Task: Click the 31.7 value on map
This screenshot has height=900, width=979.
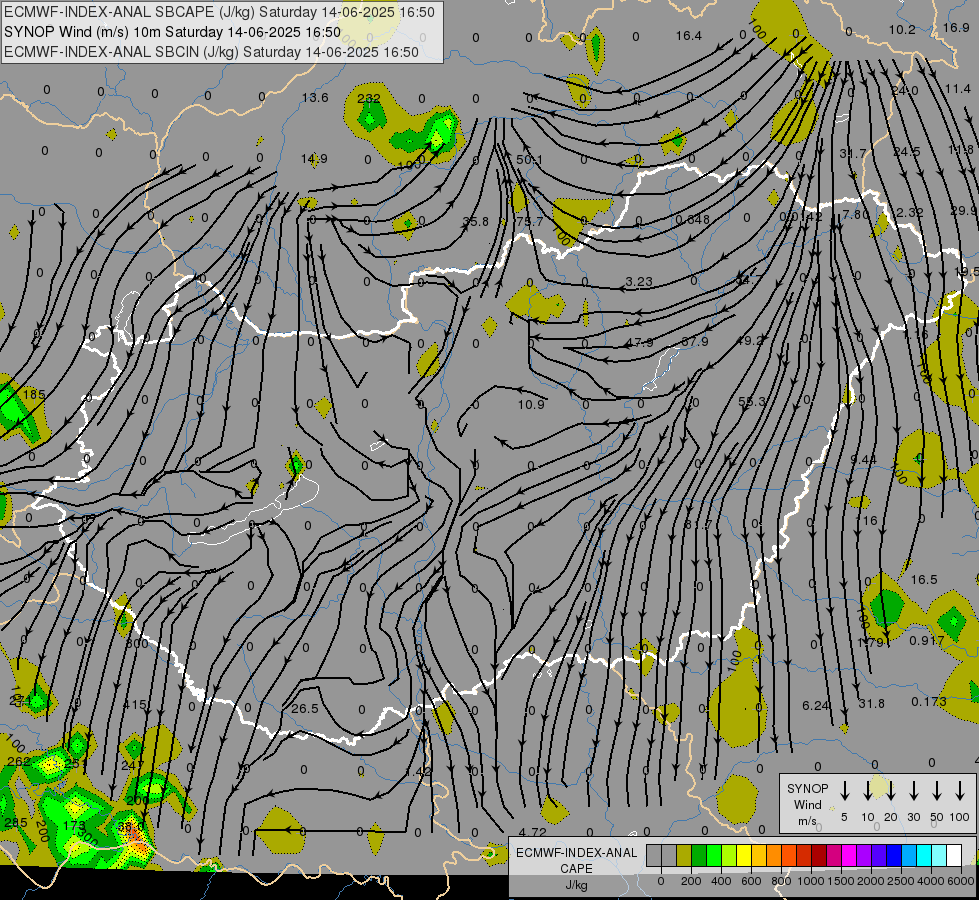Action: pyautogui.click(x=853, y=153)
